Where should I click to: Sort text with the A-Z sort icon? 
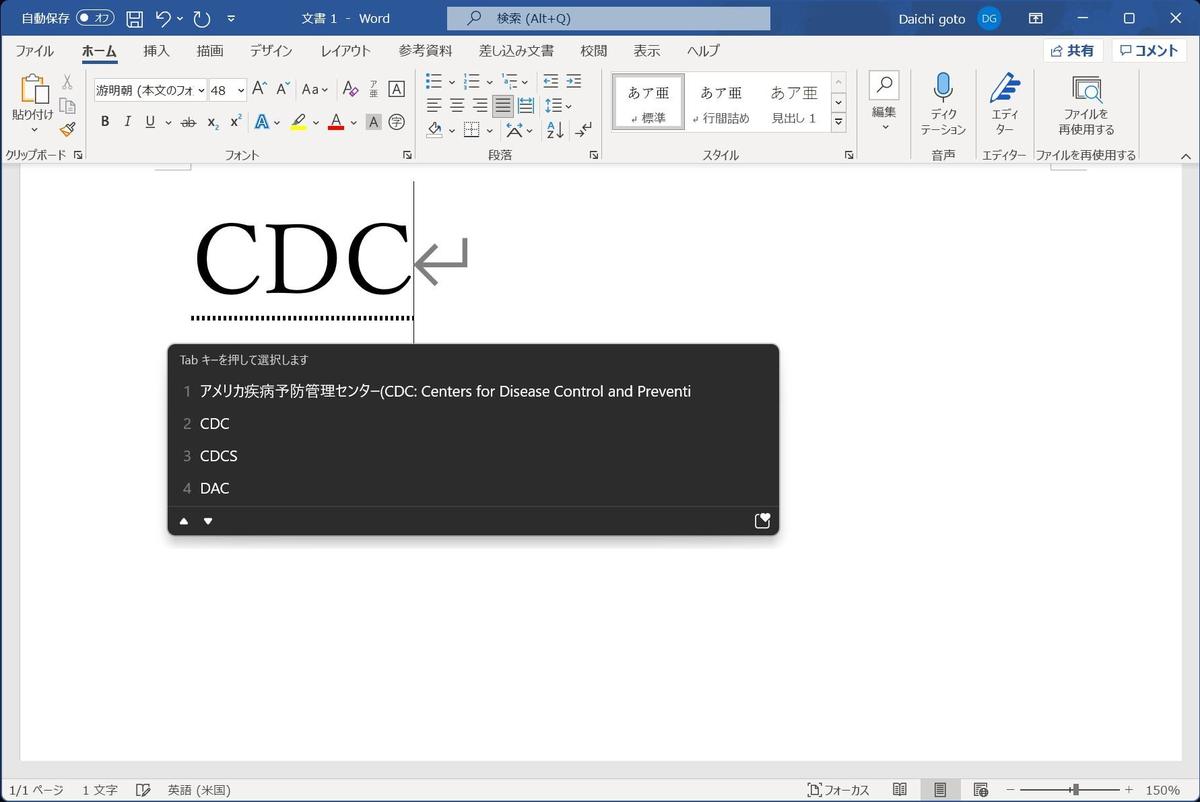click(x=555, y=129)
